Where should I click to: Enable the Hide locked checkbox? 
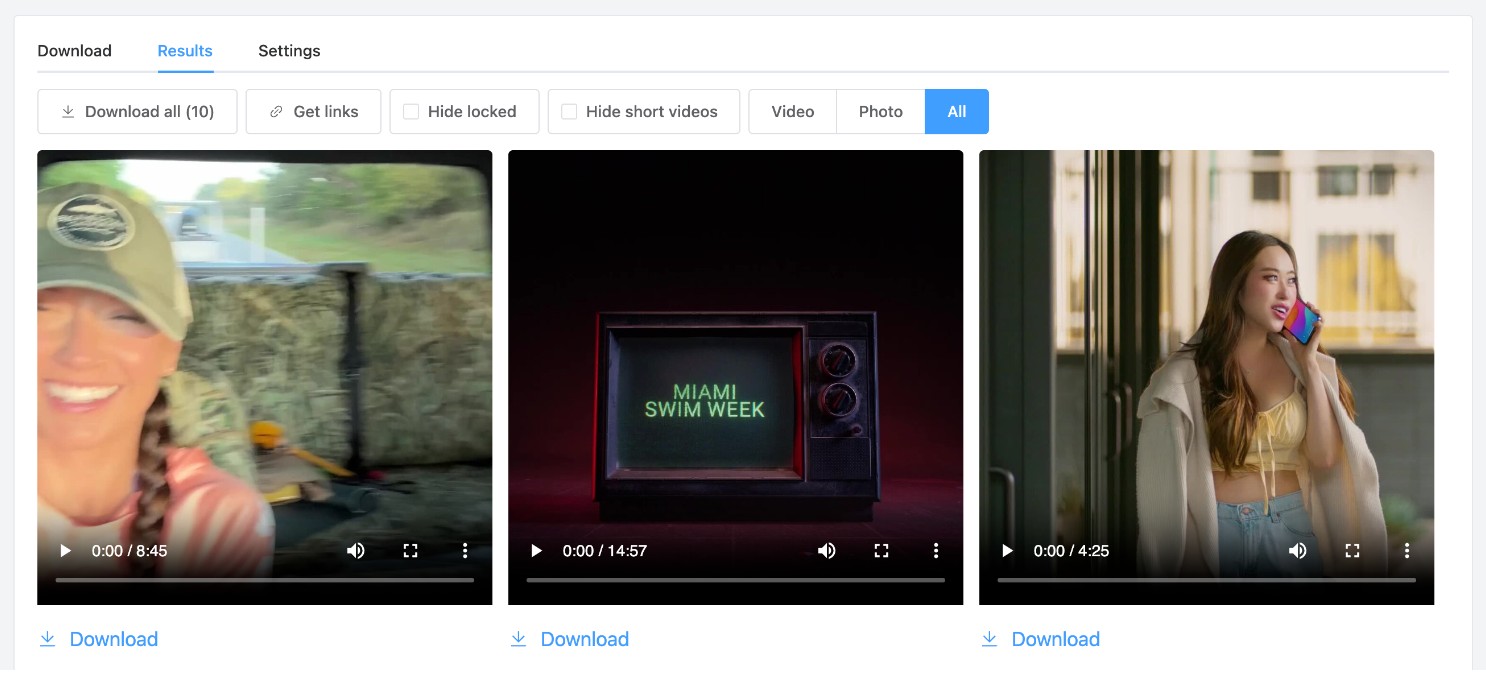(411, 112)
